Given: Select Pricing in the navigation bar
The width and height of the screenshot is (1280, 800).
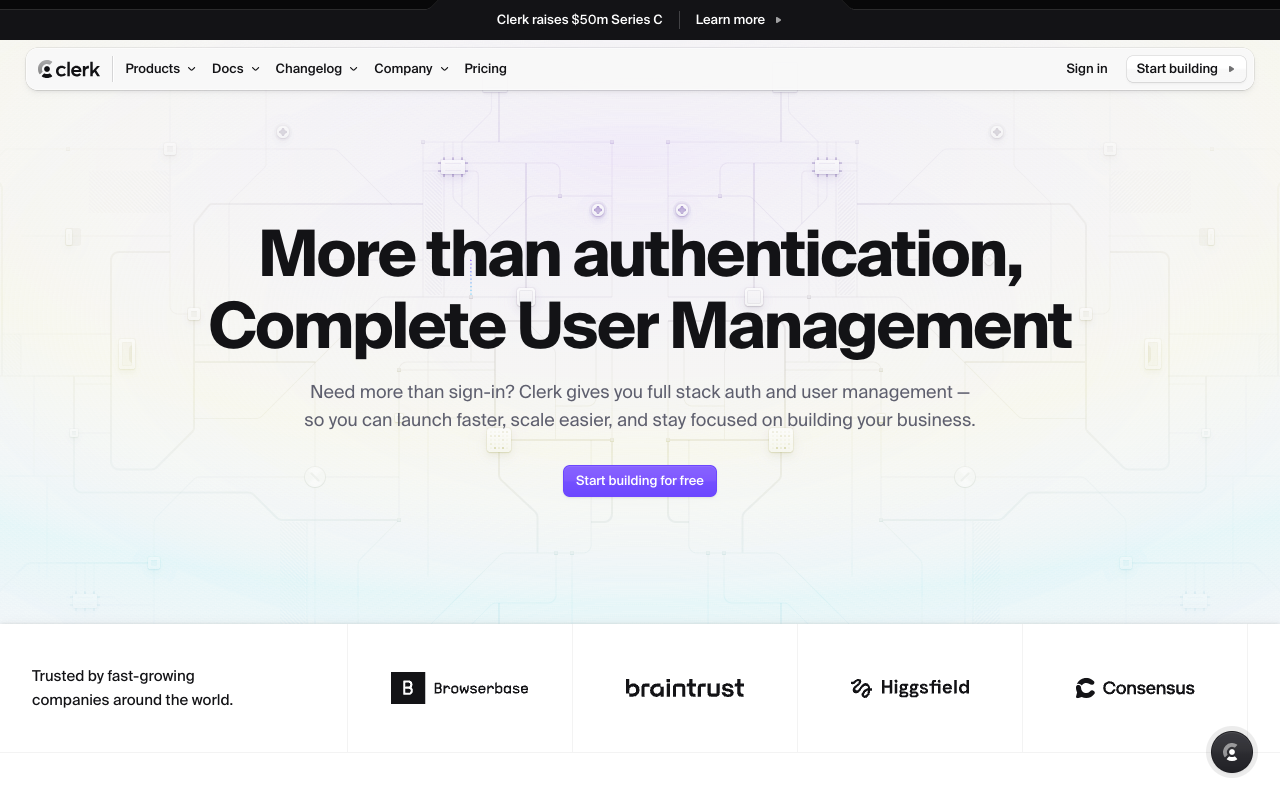Looking at the screenshot, I should pyautogui.click(x=485, y=69).
